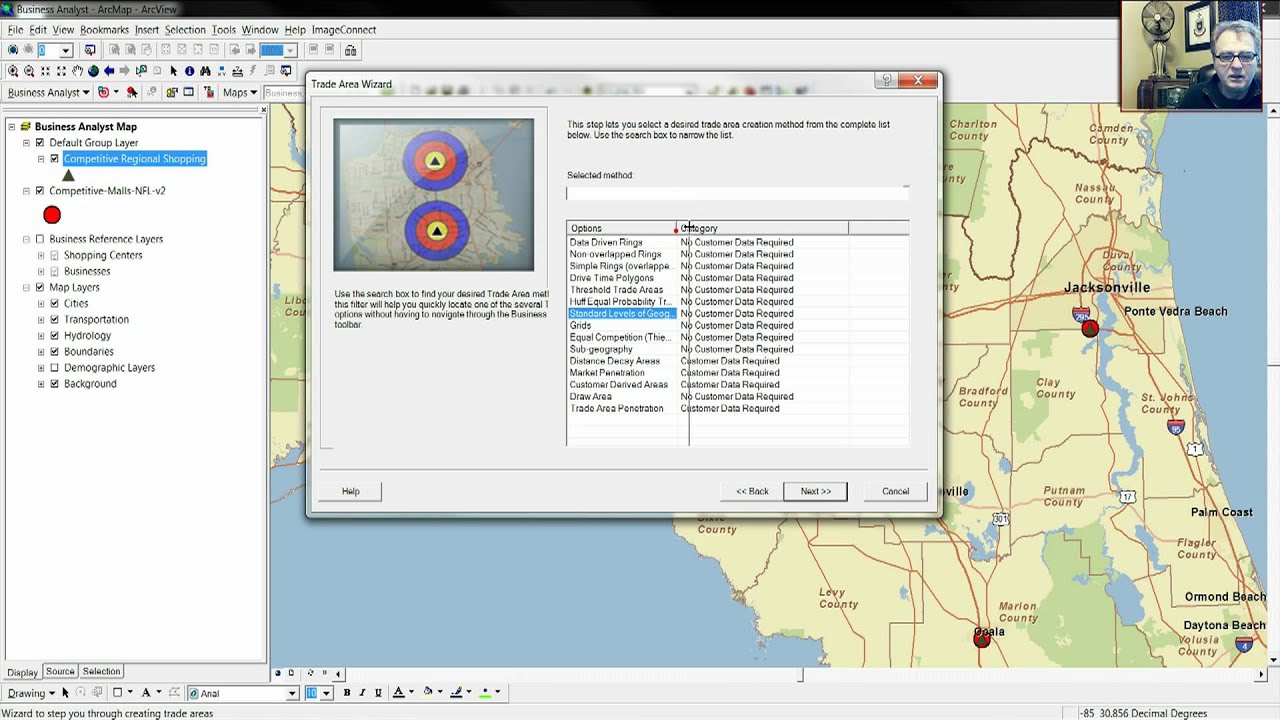
Task: Apply Bold text formatting
Action: click(x=346, y=693)
